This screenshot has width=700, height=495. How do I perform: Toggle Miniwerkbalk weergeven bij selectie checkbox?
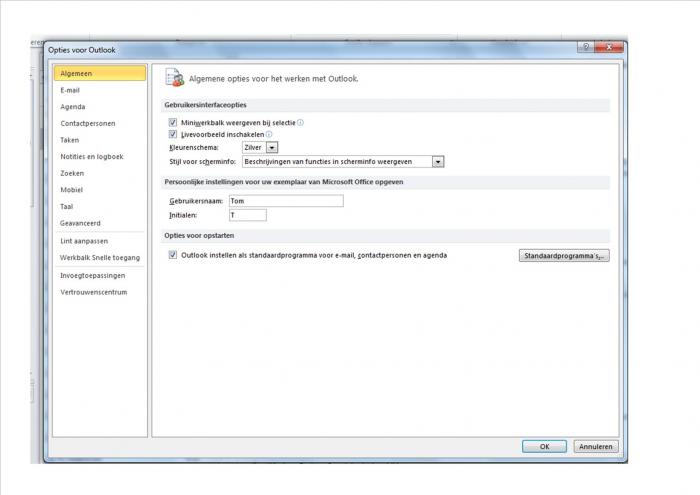173,122
